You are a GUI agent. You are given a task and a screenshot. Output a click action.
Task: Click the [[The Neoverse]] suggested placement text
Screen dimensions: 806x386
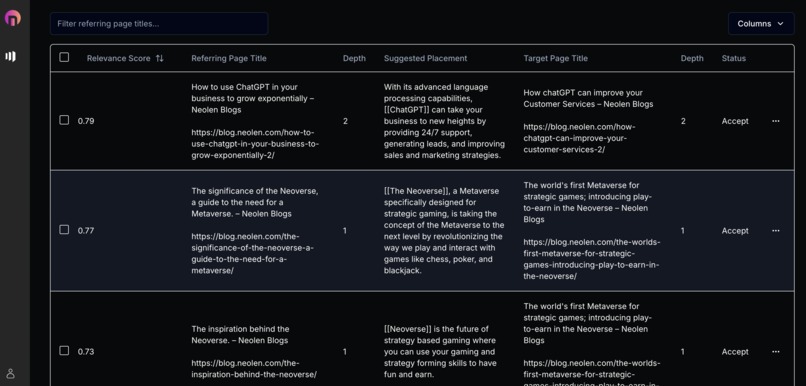(444, 230)
